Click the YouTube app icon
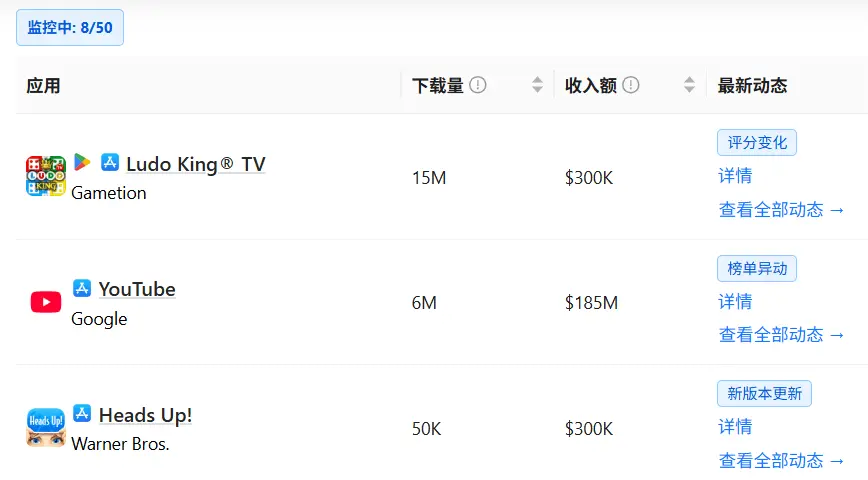 [46, 302]
